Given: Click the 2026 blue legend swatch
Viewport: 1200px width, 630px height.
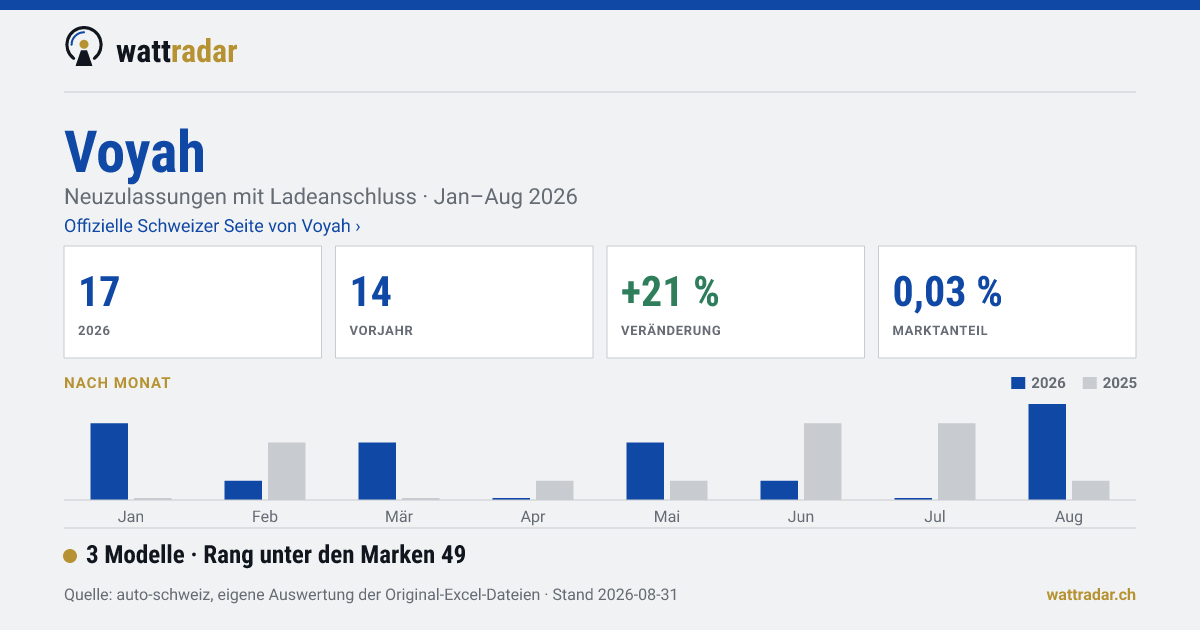Looking at the screenshot, I should tap(1019, 383).
